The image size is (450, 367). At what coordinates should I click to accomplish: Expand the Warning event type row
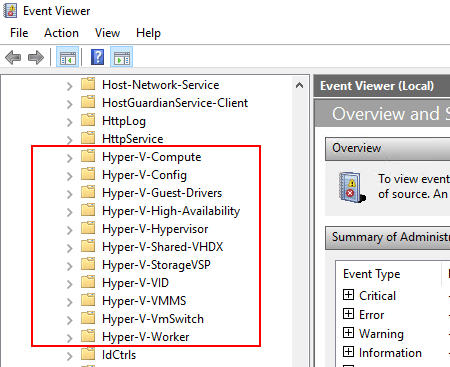[x=348, y=333]
